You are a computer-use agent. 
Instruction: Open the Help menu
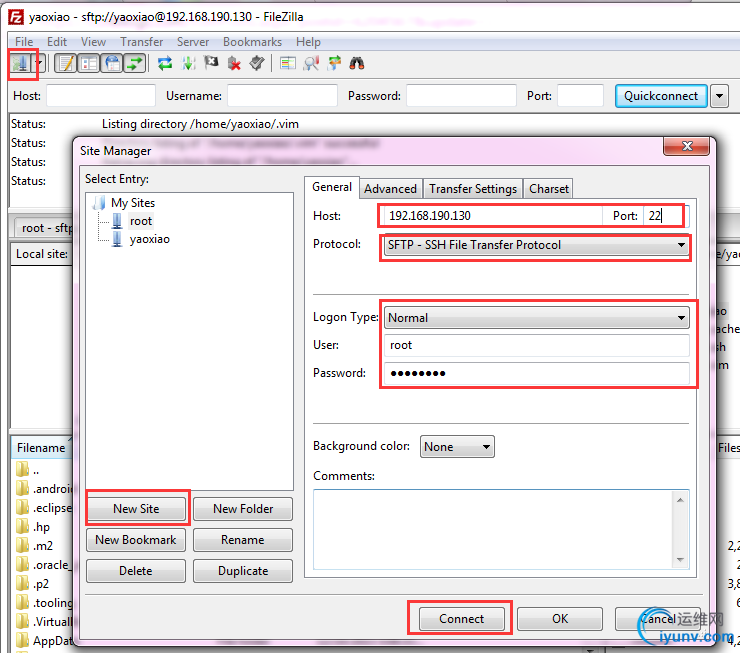click(308, 42)
